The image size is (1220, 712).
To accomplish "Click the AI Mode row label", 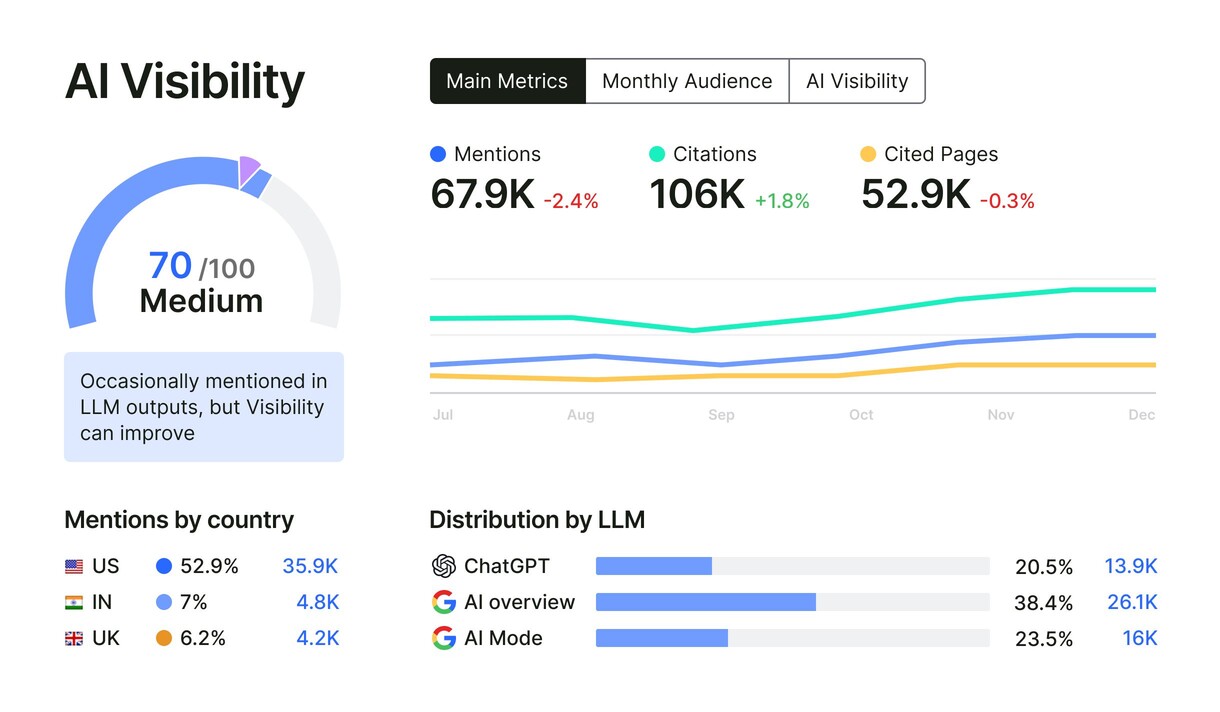I will click(503, 638).
